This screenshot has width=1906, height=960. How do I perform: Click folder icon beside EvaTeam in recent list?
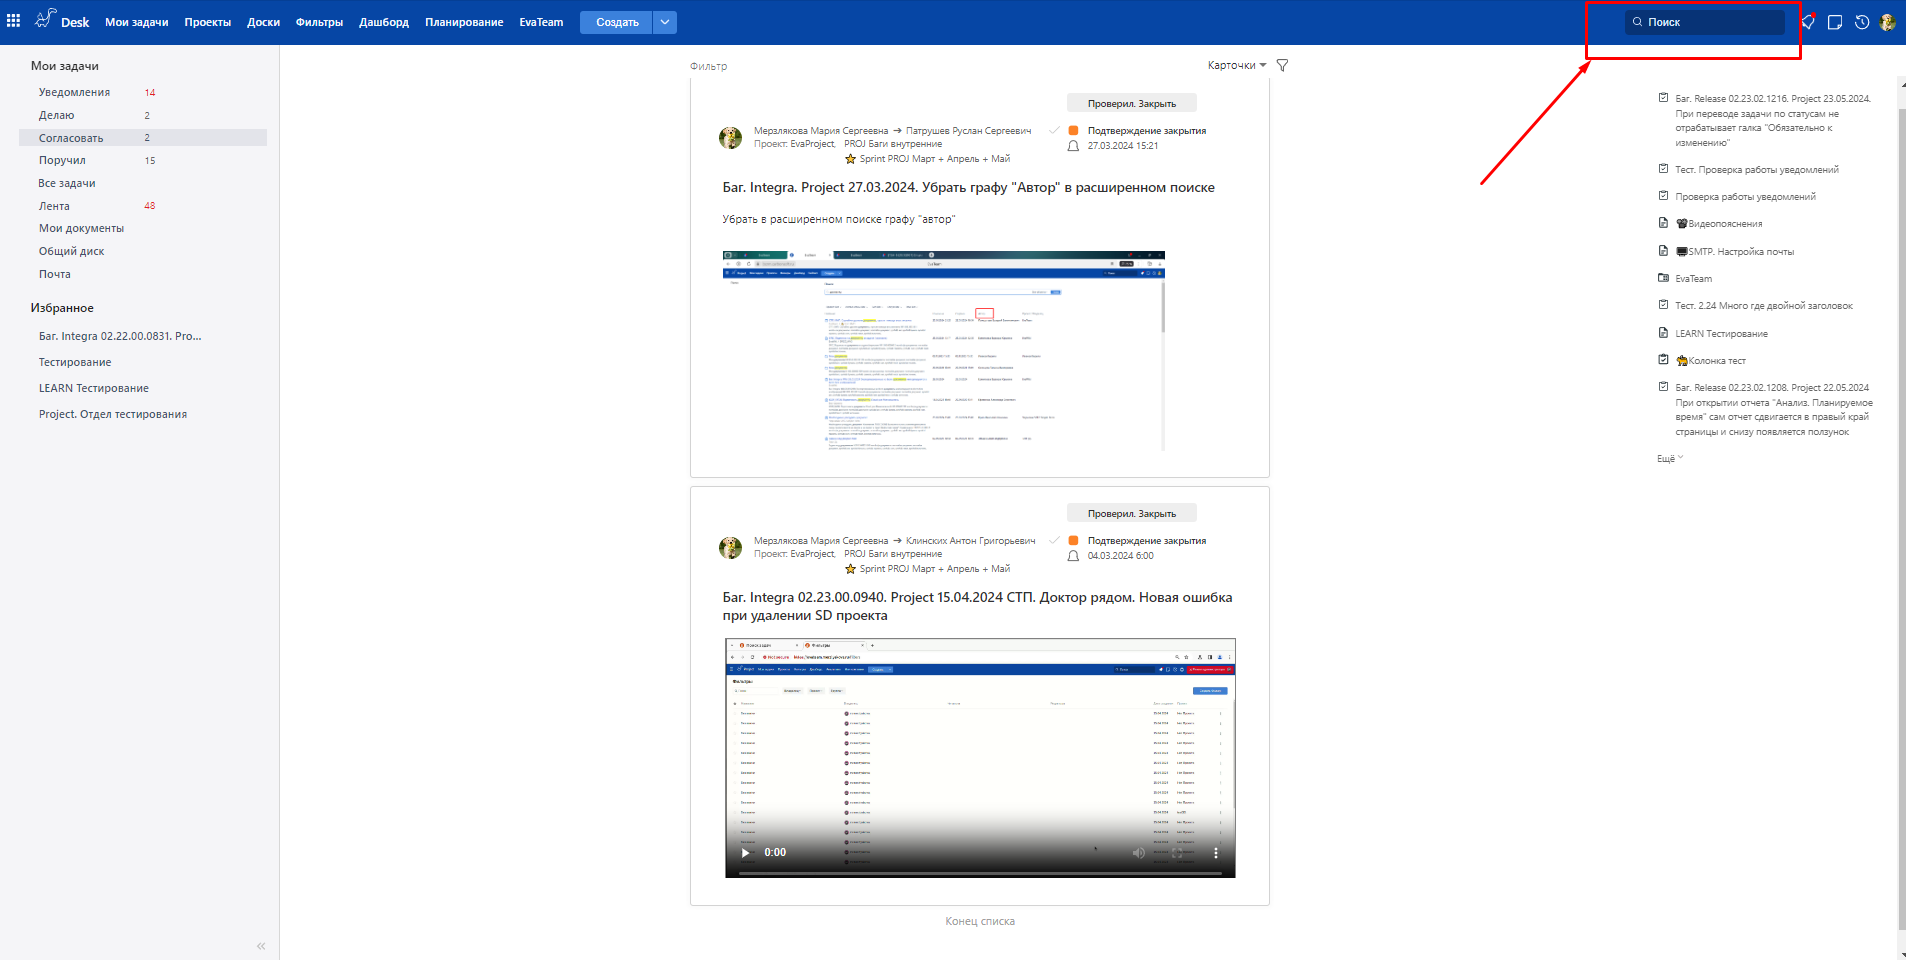click(x=1664, y=278)
